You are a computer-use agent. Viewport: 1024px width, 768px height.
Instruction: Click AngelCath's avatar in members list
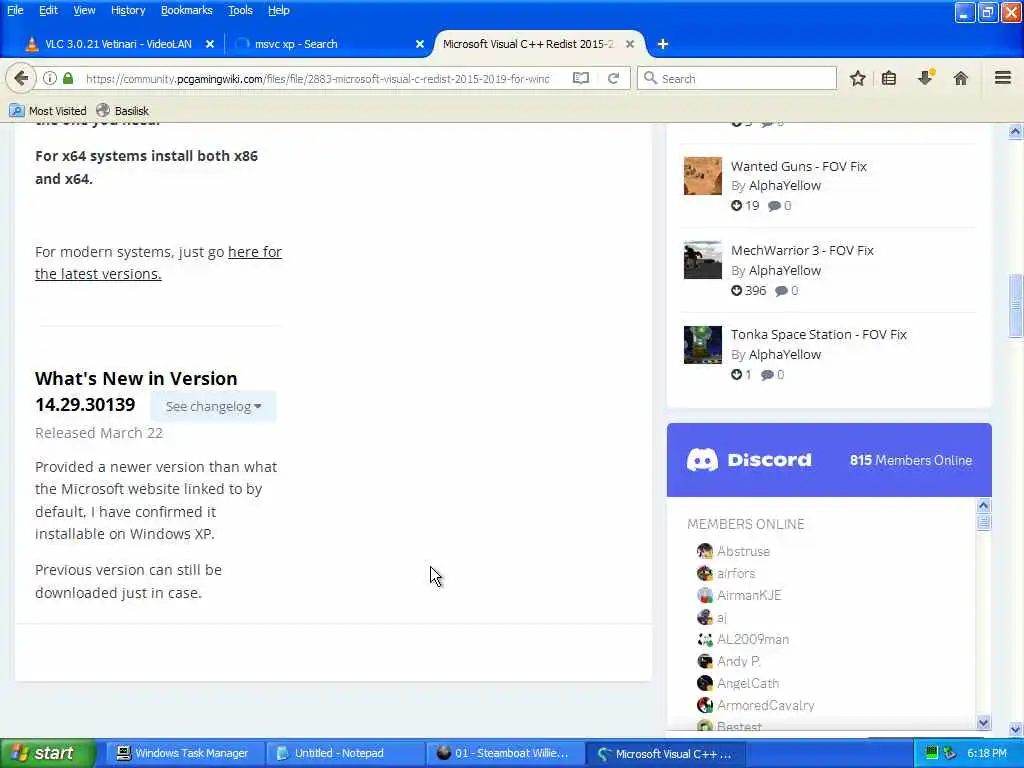click(705, 683)
